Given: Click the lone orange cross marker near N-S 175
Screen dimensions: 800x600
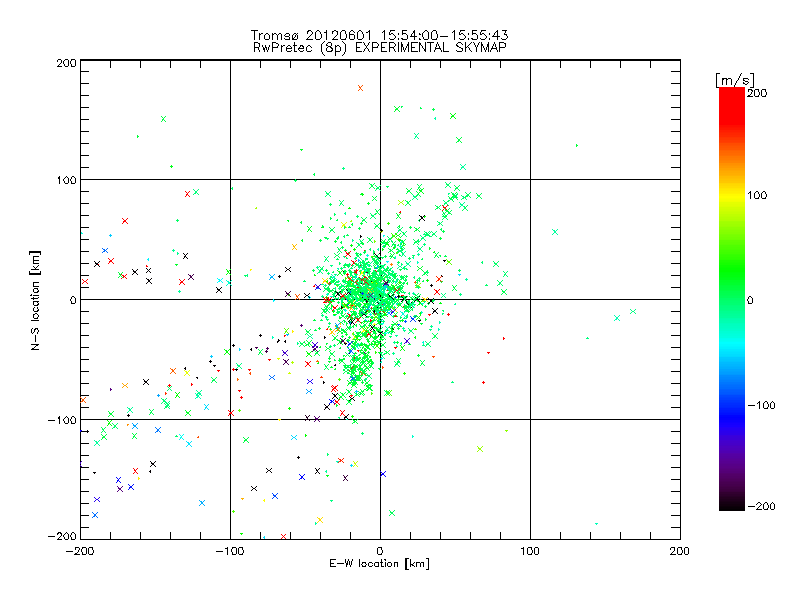Looking at the screenshot, I should tap(360, 88).
